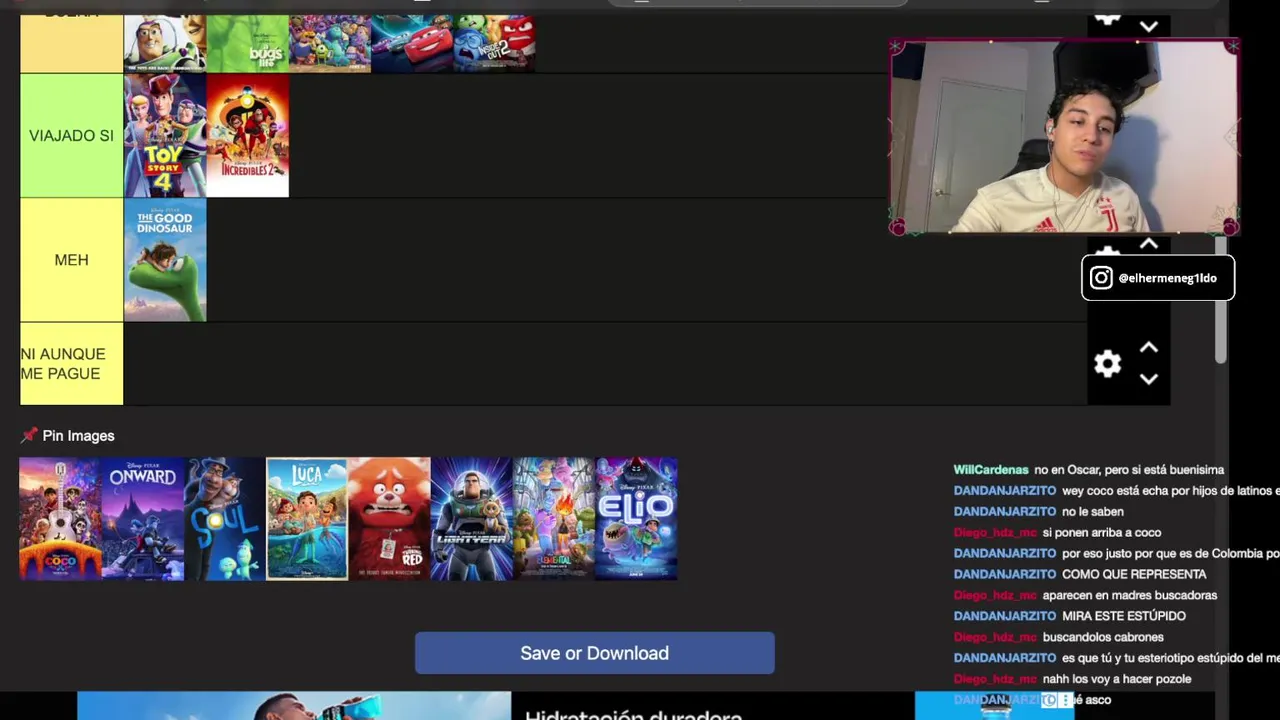Screen dimensions: 1280x720
Task: Click the streamer webcam overlay
Action: click(x=1064, y=137)
